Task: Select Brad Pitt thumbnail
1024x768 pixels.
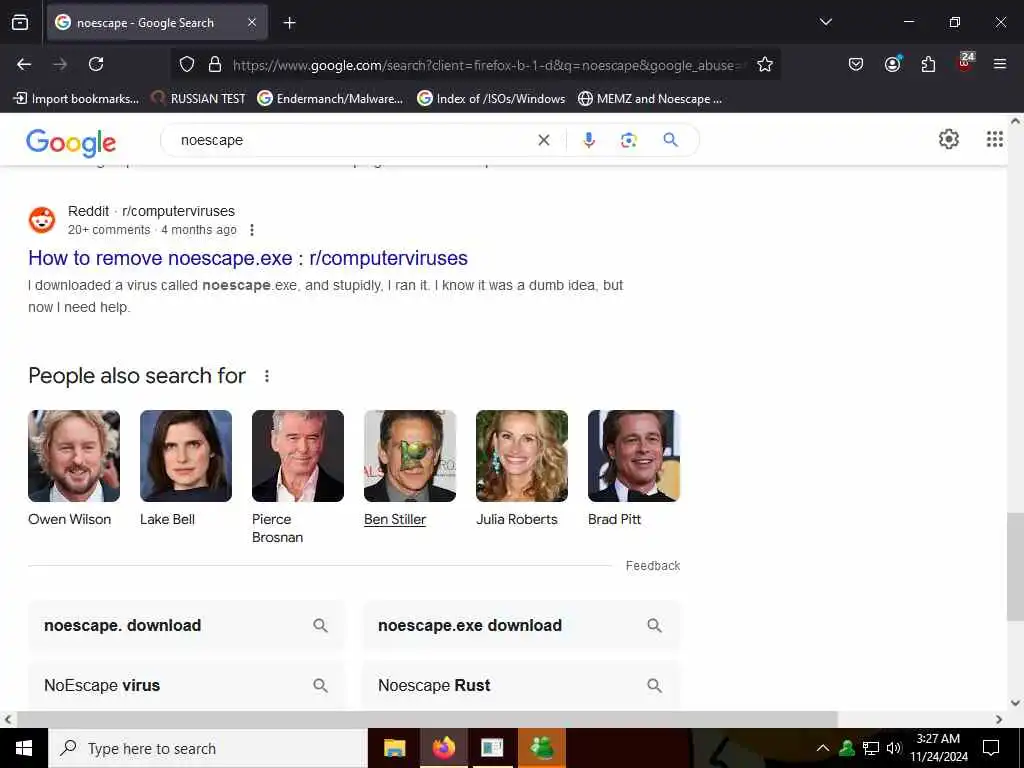Action: 633,456
